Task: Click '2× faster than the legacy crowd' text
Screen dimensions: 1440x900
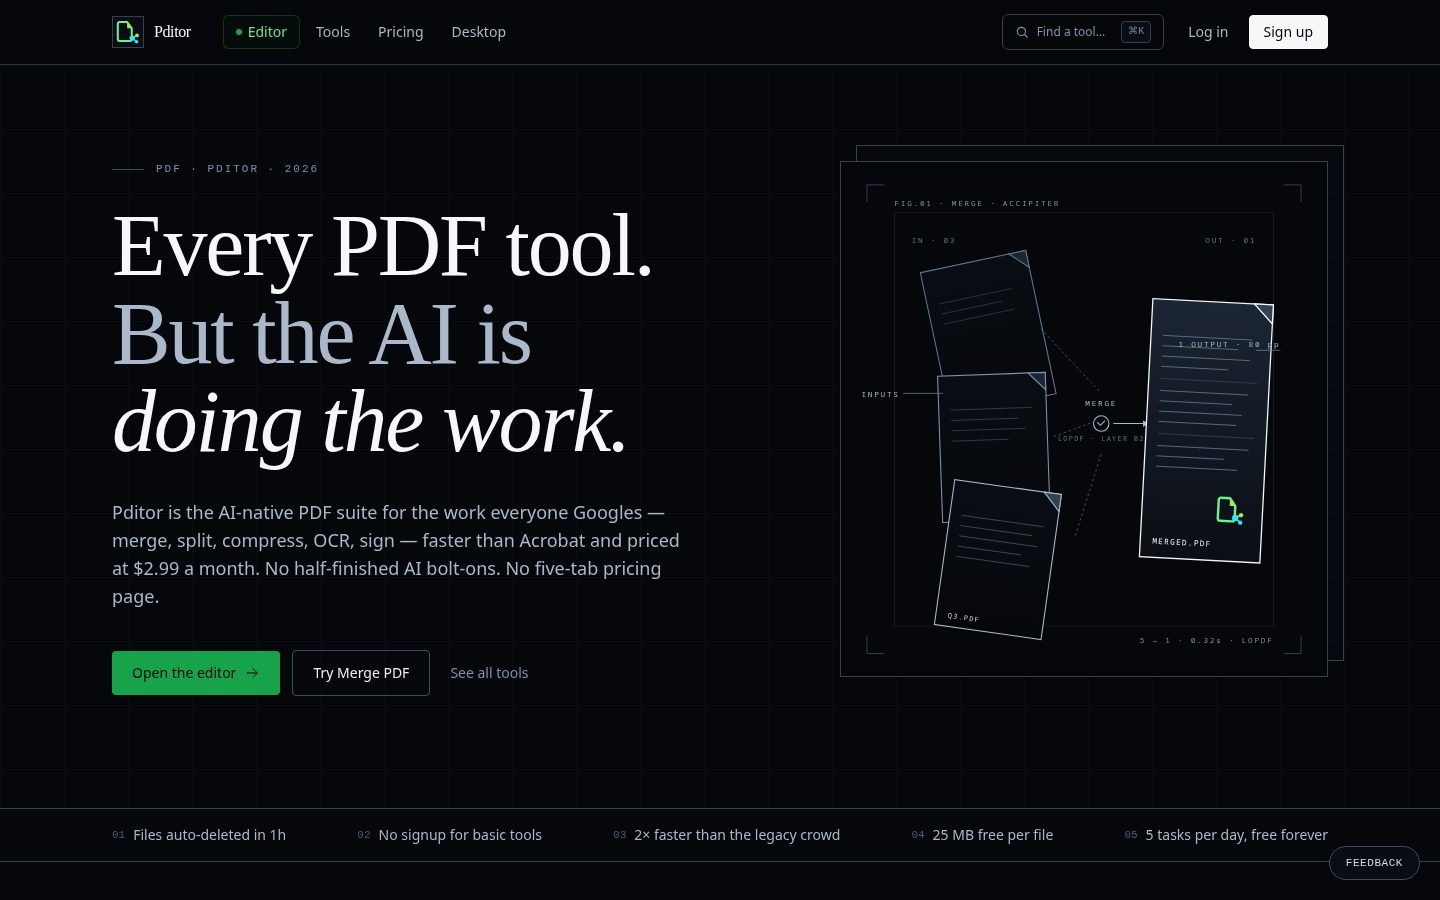Action: pos(737,835)
